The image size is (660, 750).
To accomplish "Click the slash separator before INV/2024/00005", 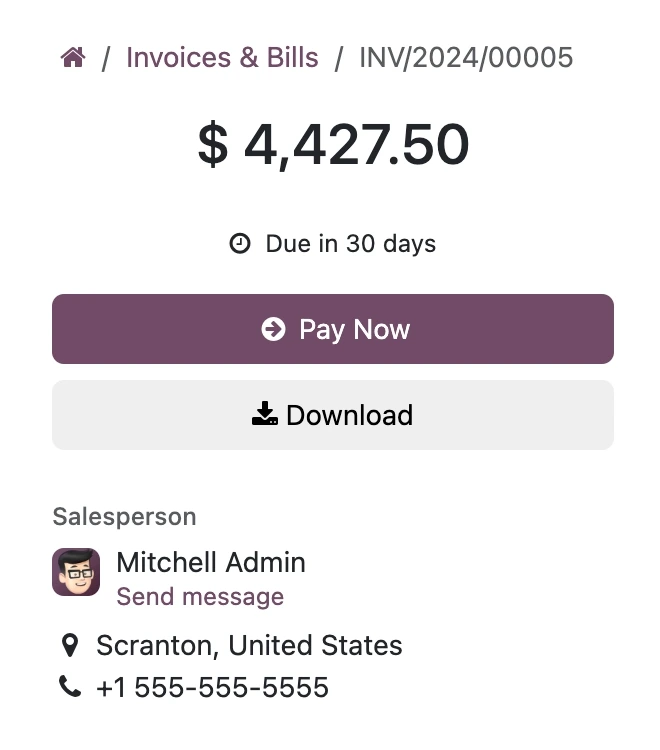I will pyautogui.click(x=339, y=58).
